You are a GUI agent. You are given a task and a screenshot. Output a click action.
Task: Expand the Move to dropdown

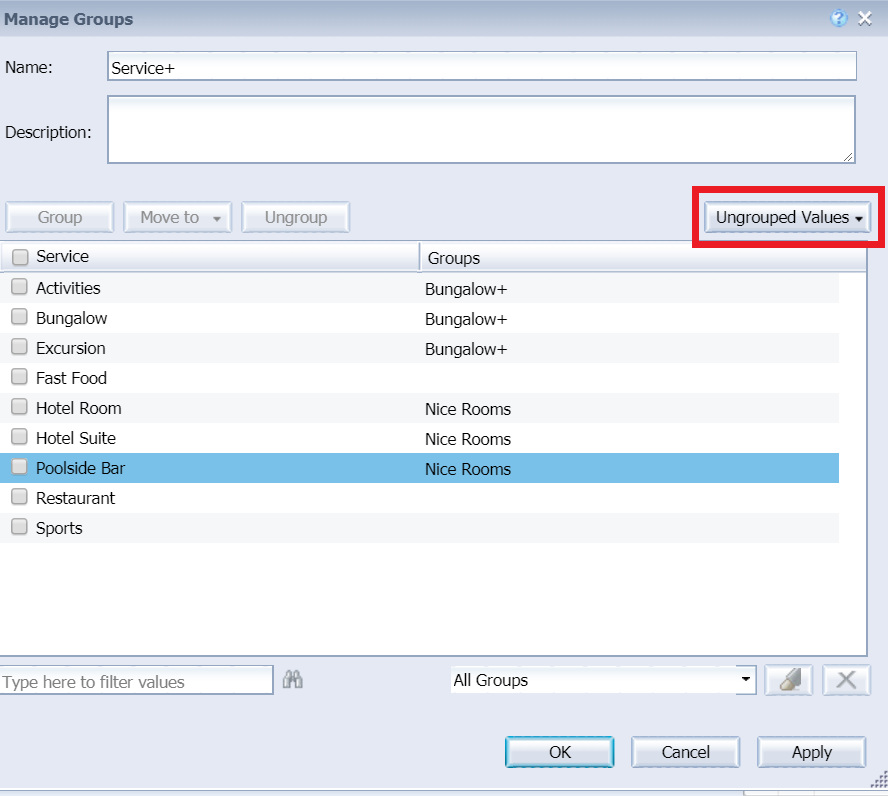coord(177,217)
